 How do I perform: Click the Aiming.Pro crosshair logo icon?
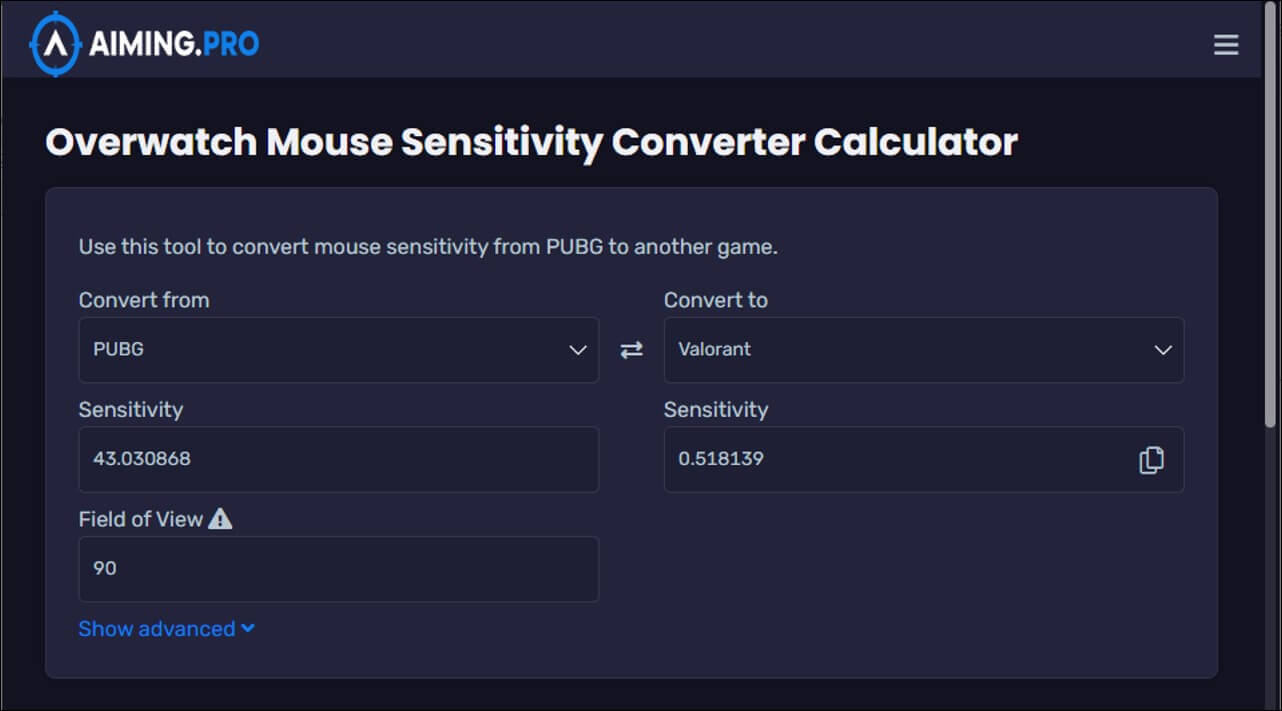pyautogui.click(x=54, y=44)
